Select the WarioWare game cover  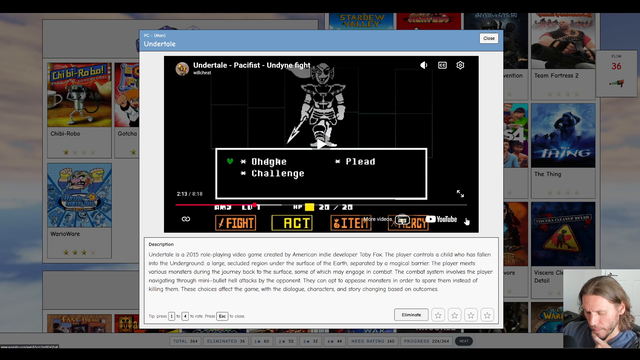(x=79, y=196)
